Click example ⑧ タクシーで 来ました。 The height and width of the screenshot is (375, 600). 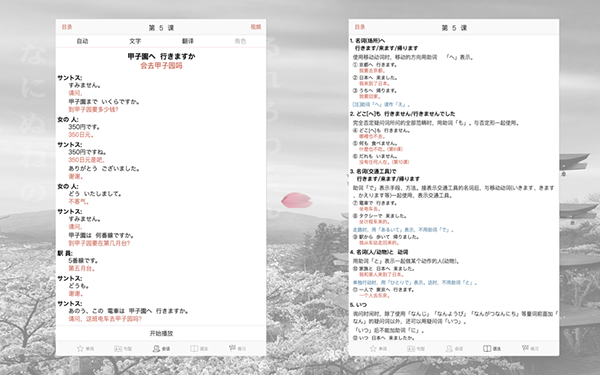tap(380, 216)
